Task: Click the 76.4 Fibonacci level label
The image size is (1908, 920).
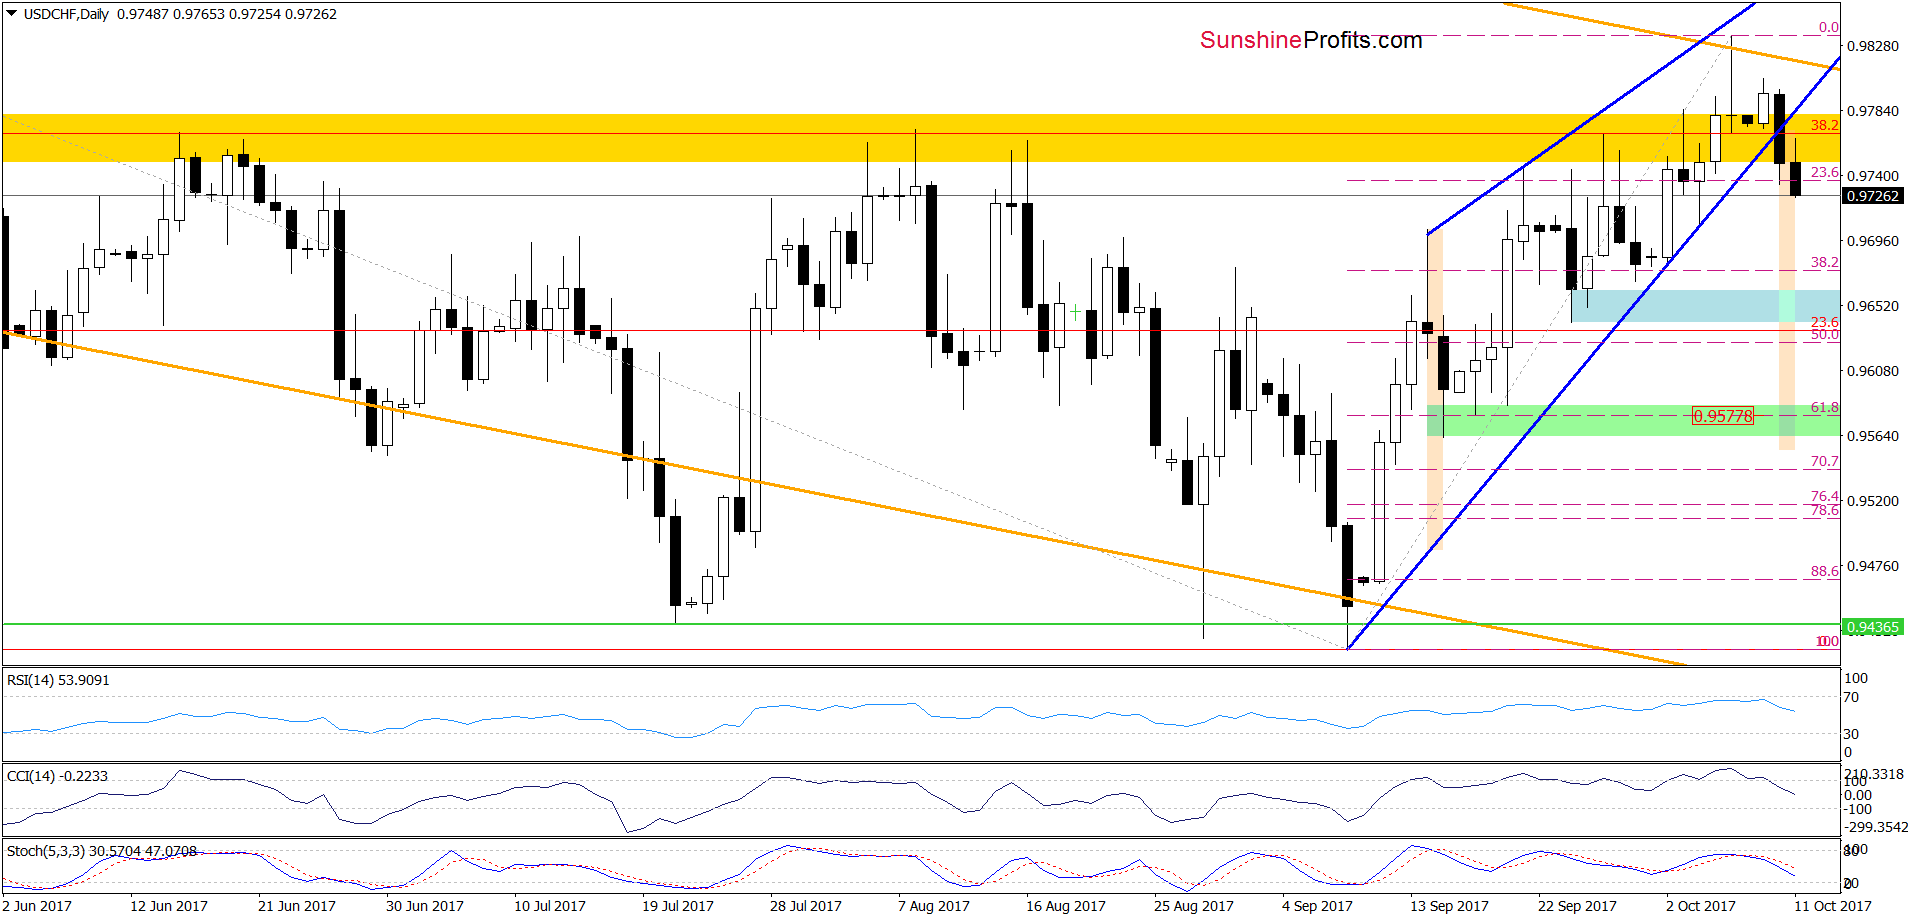Action: coord(1824,496)
